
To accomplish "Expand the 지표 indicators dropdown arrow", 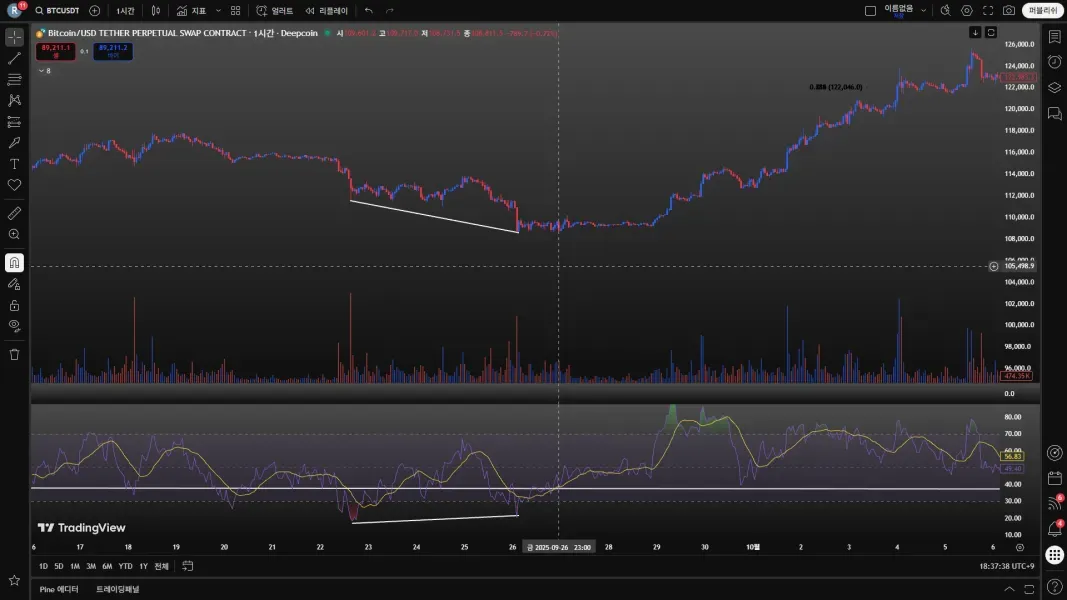I will pyautogui.click(x=218, y=11).
